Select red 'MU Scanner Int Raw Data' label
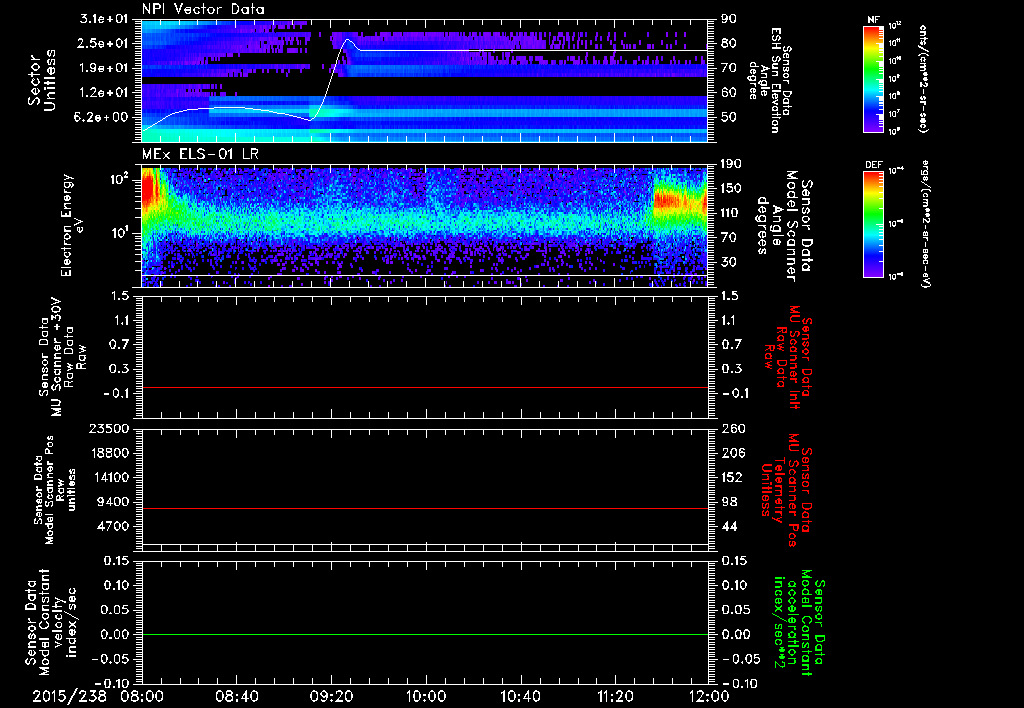This screenshot has width=1024, height=708. coord(786,357)
